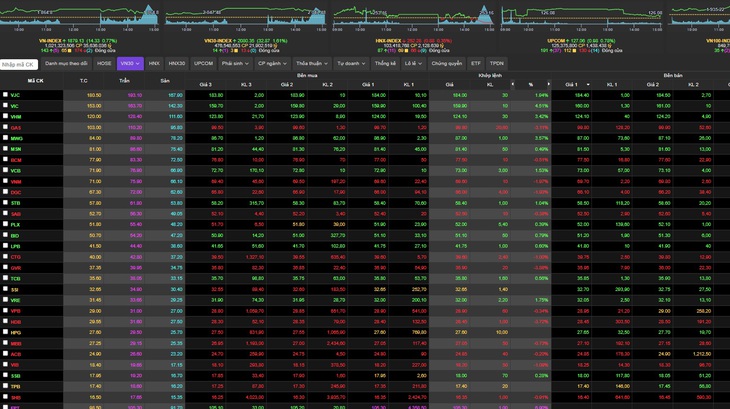This screenshot has width=730, height=409.
Task: Open the VN-INDEX chart
Action: [79, 19]
